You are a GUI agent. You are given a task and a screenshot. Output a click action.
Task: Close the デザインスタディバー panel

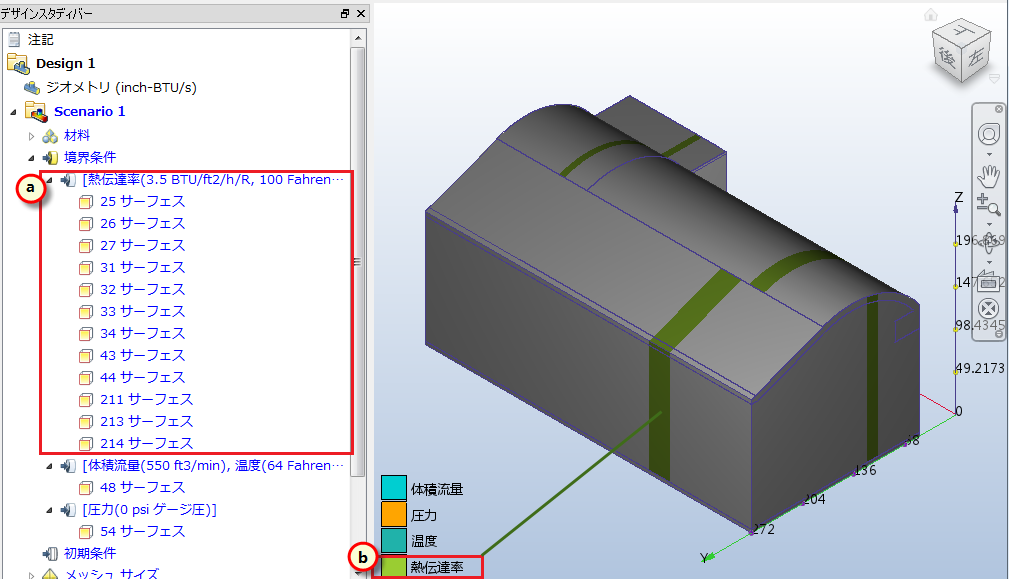(x=361, y=14)
